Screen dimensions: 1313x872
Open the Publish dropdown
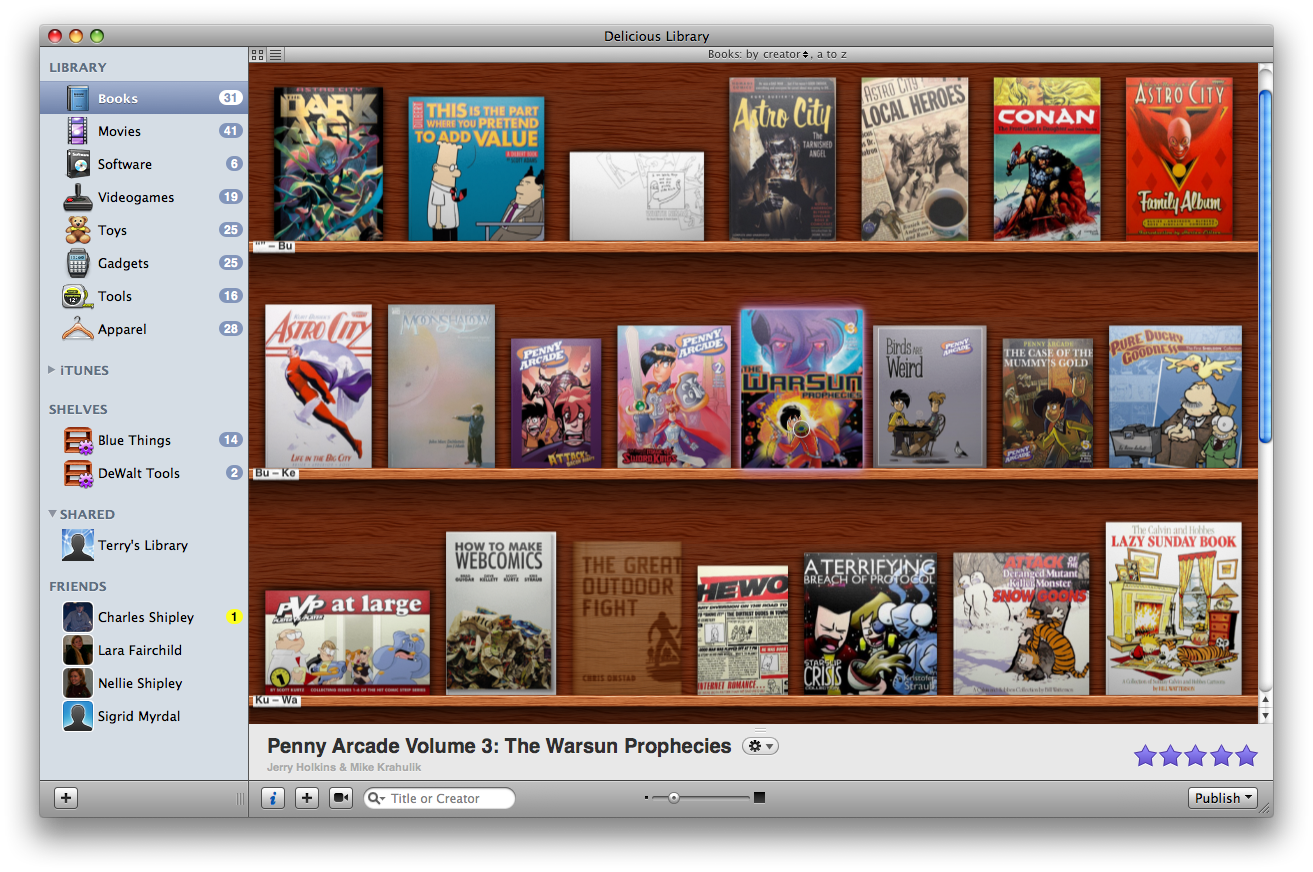[x=1224, y=798]
